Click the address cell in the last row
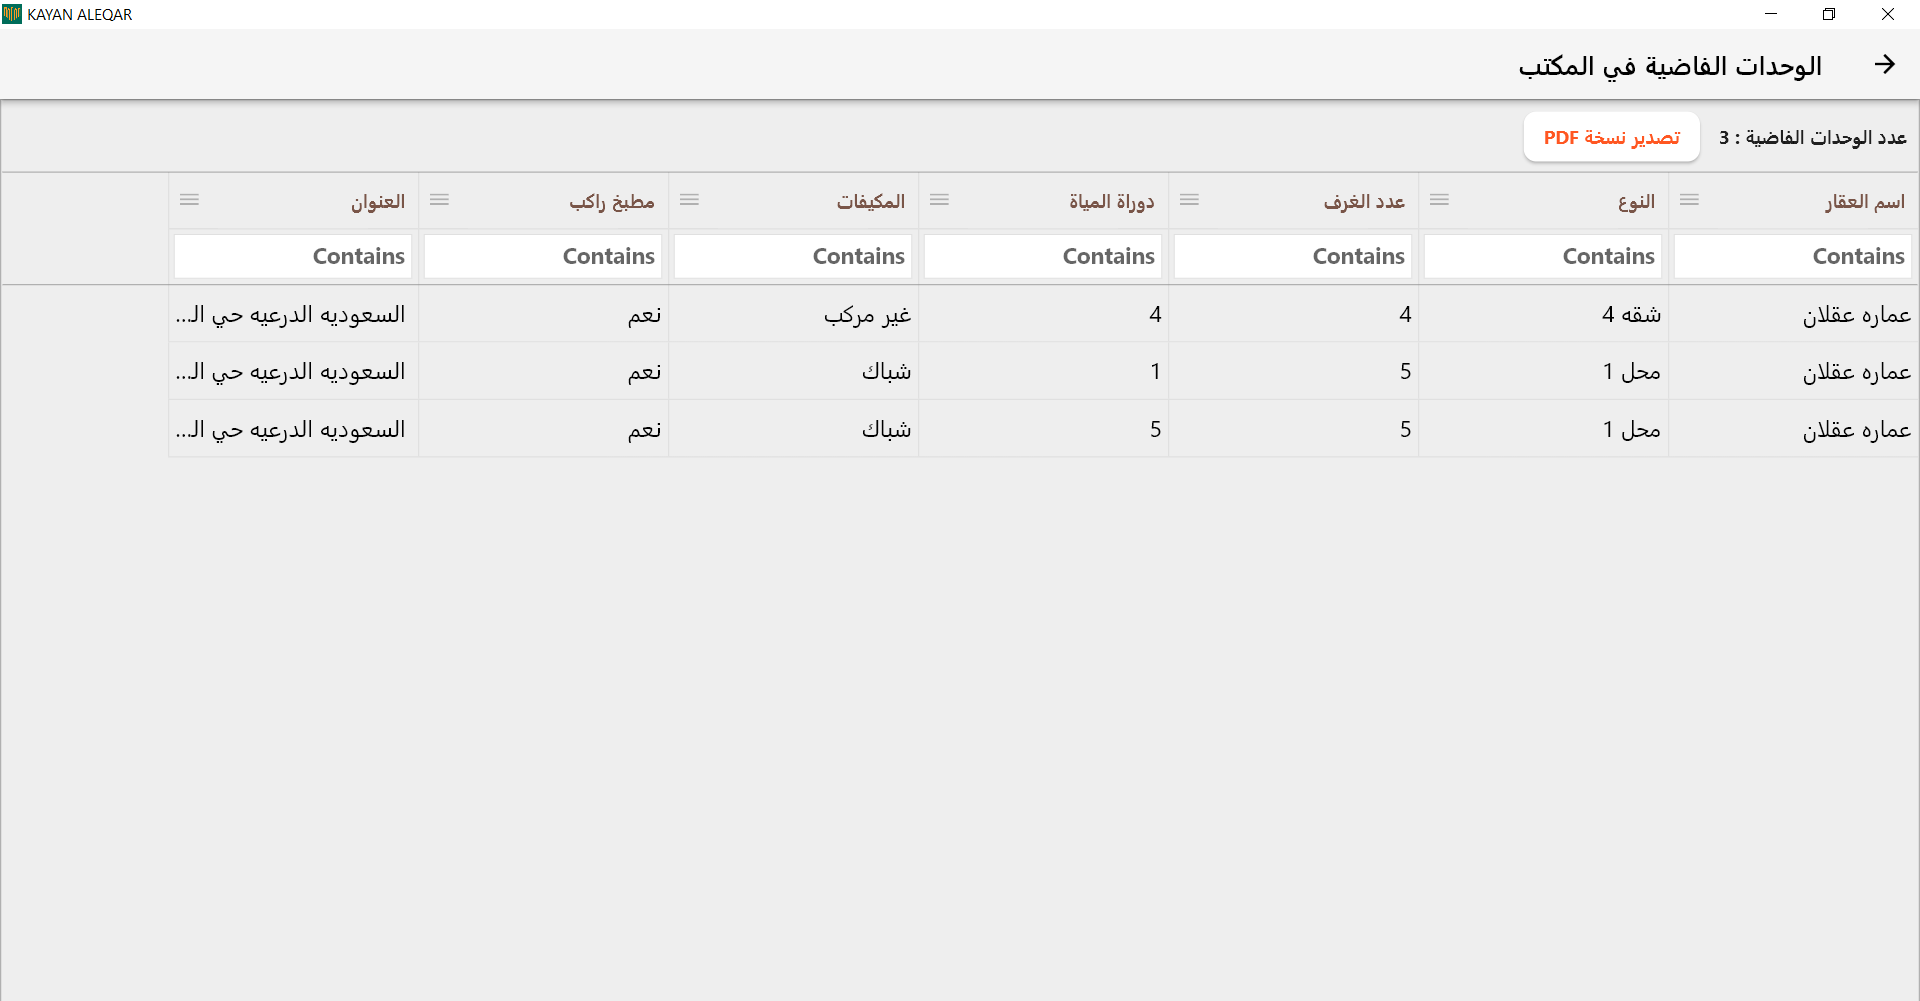This screenshot has width=1920, height=1001. (x=291, y=430)
